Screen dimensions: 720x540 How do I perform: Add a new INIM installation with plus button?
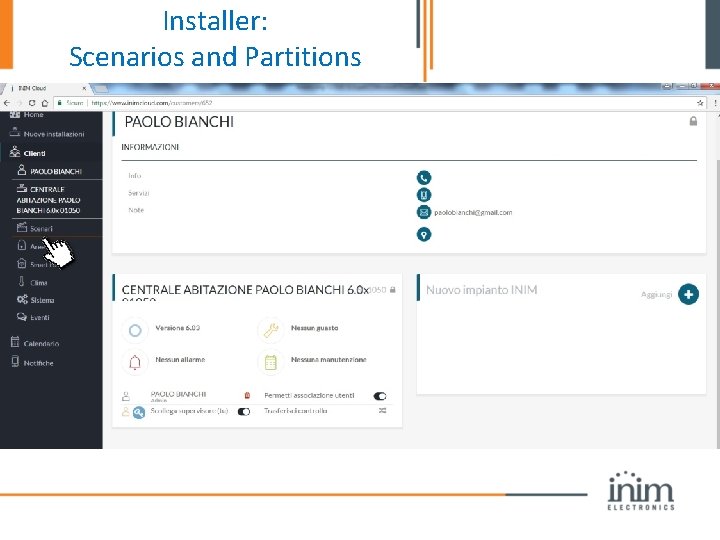[x=688, y=294]
